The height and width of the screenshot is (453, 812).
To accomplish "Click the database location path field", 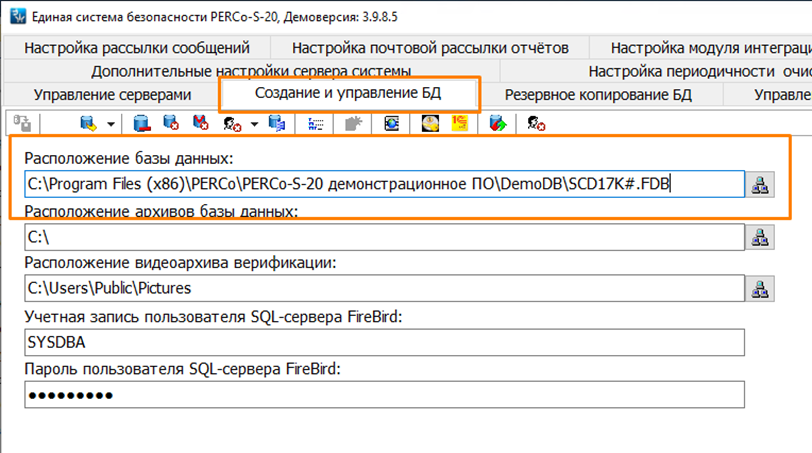I will (384, 184).
